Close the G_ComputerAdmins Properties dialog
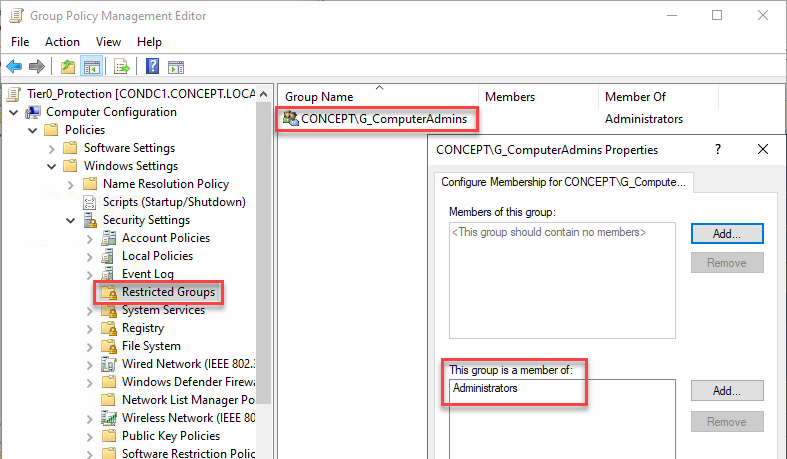787x459 pixels. point(763,149)
